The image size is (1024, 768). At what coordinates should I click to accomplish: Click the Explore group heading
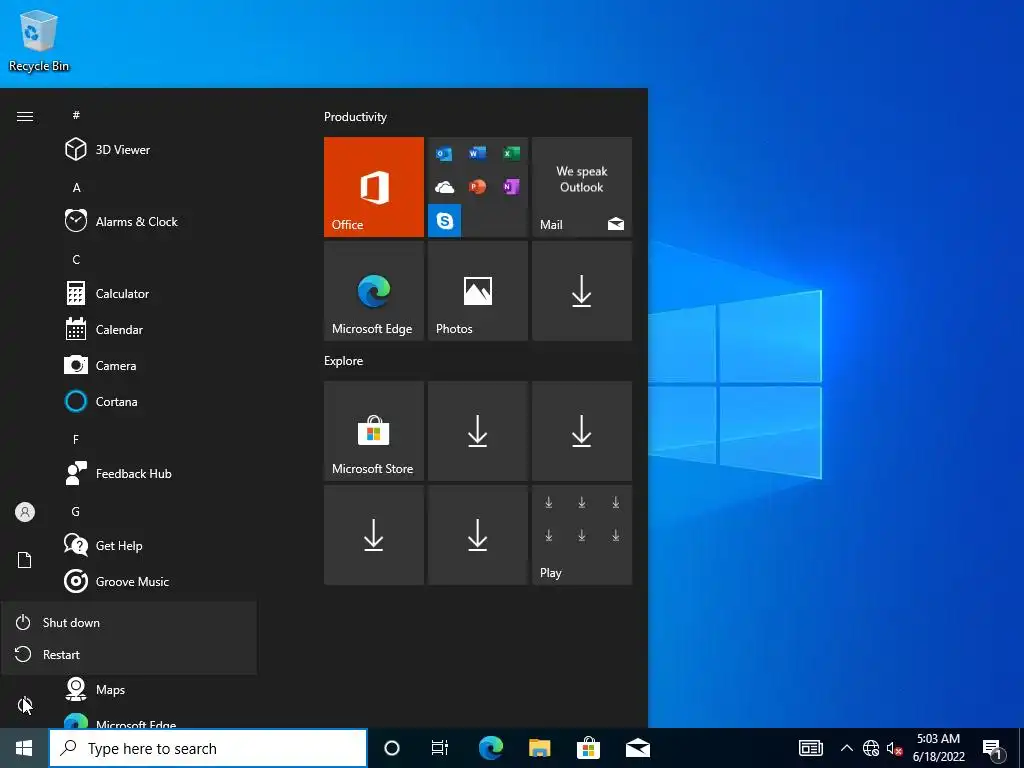pyautogui.click(x=344, y=360)
